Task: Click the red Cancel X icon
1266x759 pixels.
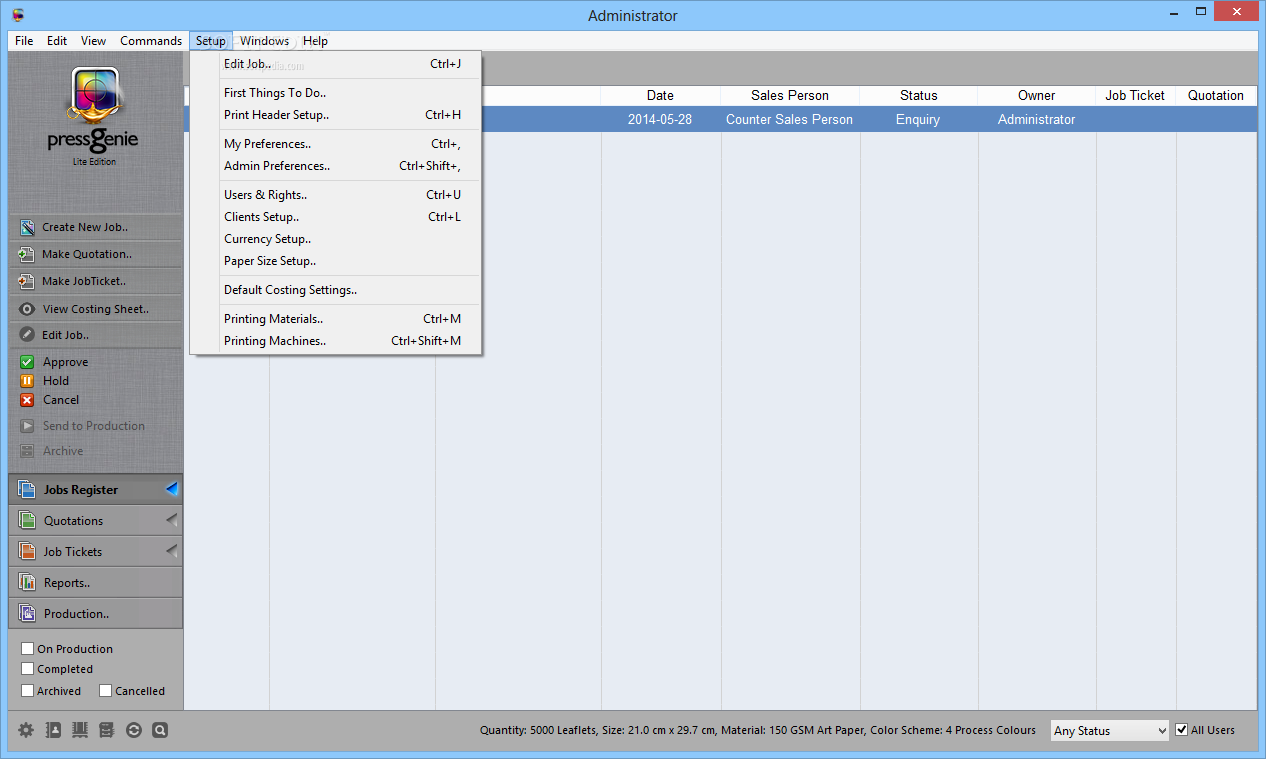Action: (27, 400)
